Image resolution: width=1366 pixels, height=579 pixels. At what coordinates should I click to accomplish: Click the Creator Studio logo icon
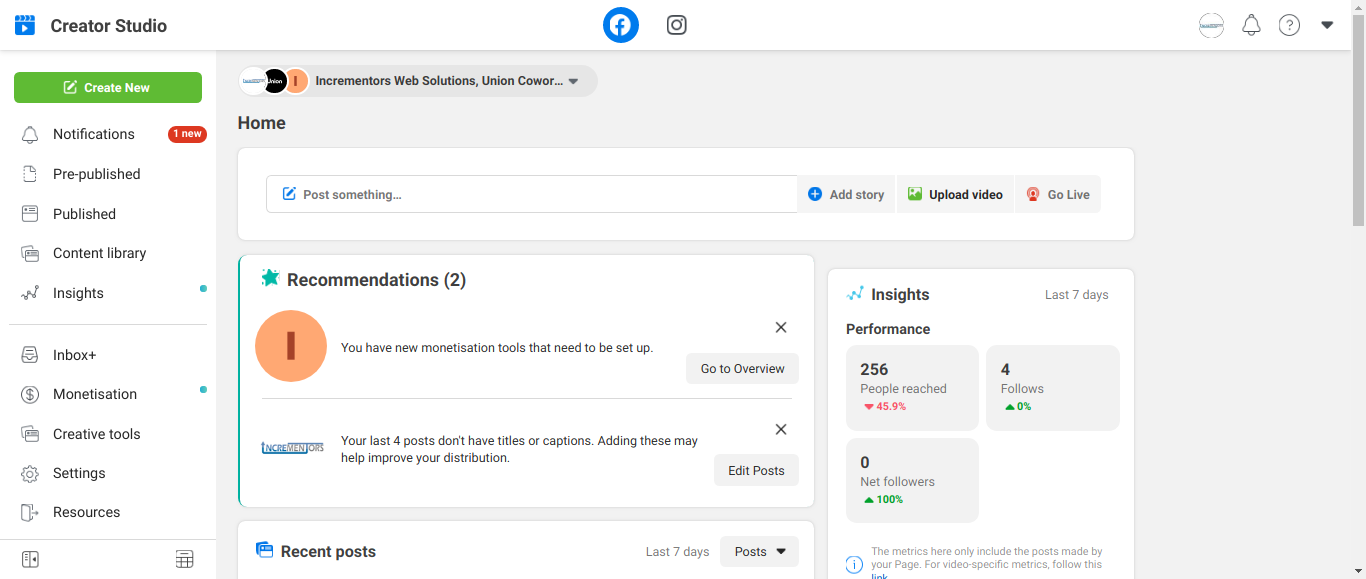pos(25,25)
